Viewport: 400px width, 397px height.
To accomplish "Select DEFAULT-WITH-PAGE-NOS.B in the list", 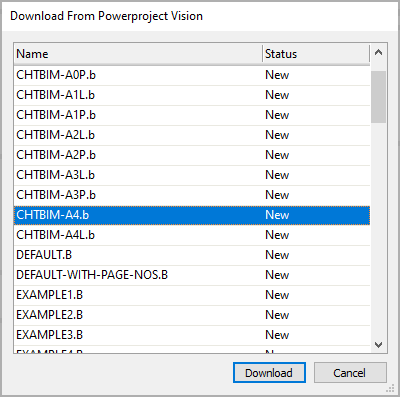I will pyautogui.click(x=192, y=275).
